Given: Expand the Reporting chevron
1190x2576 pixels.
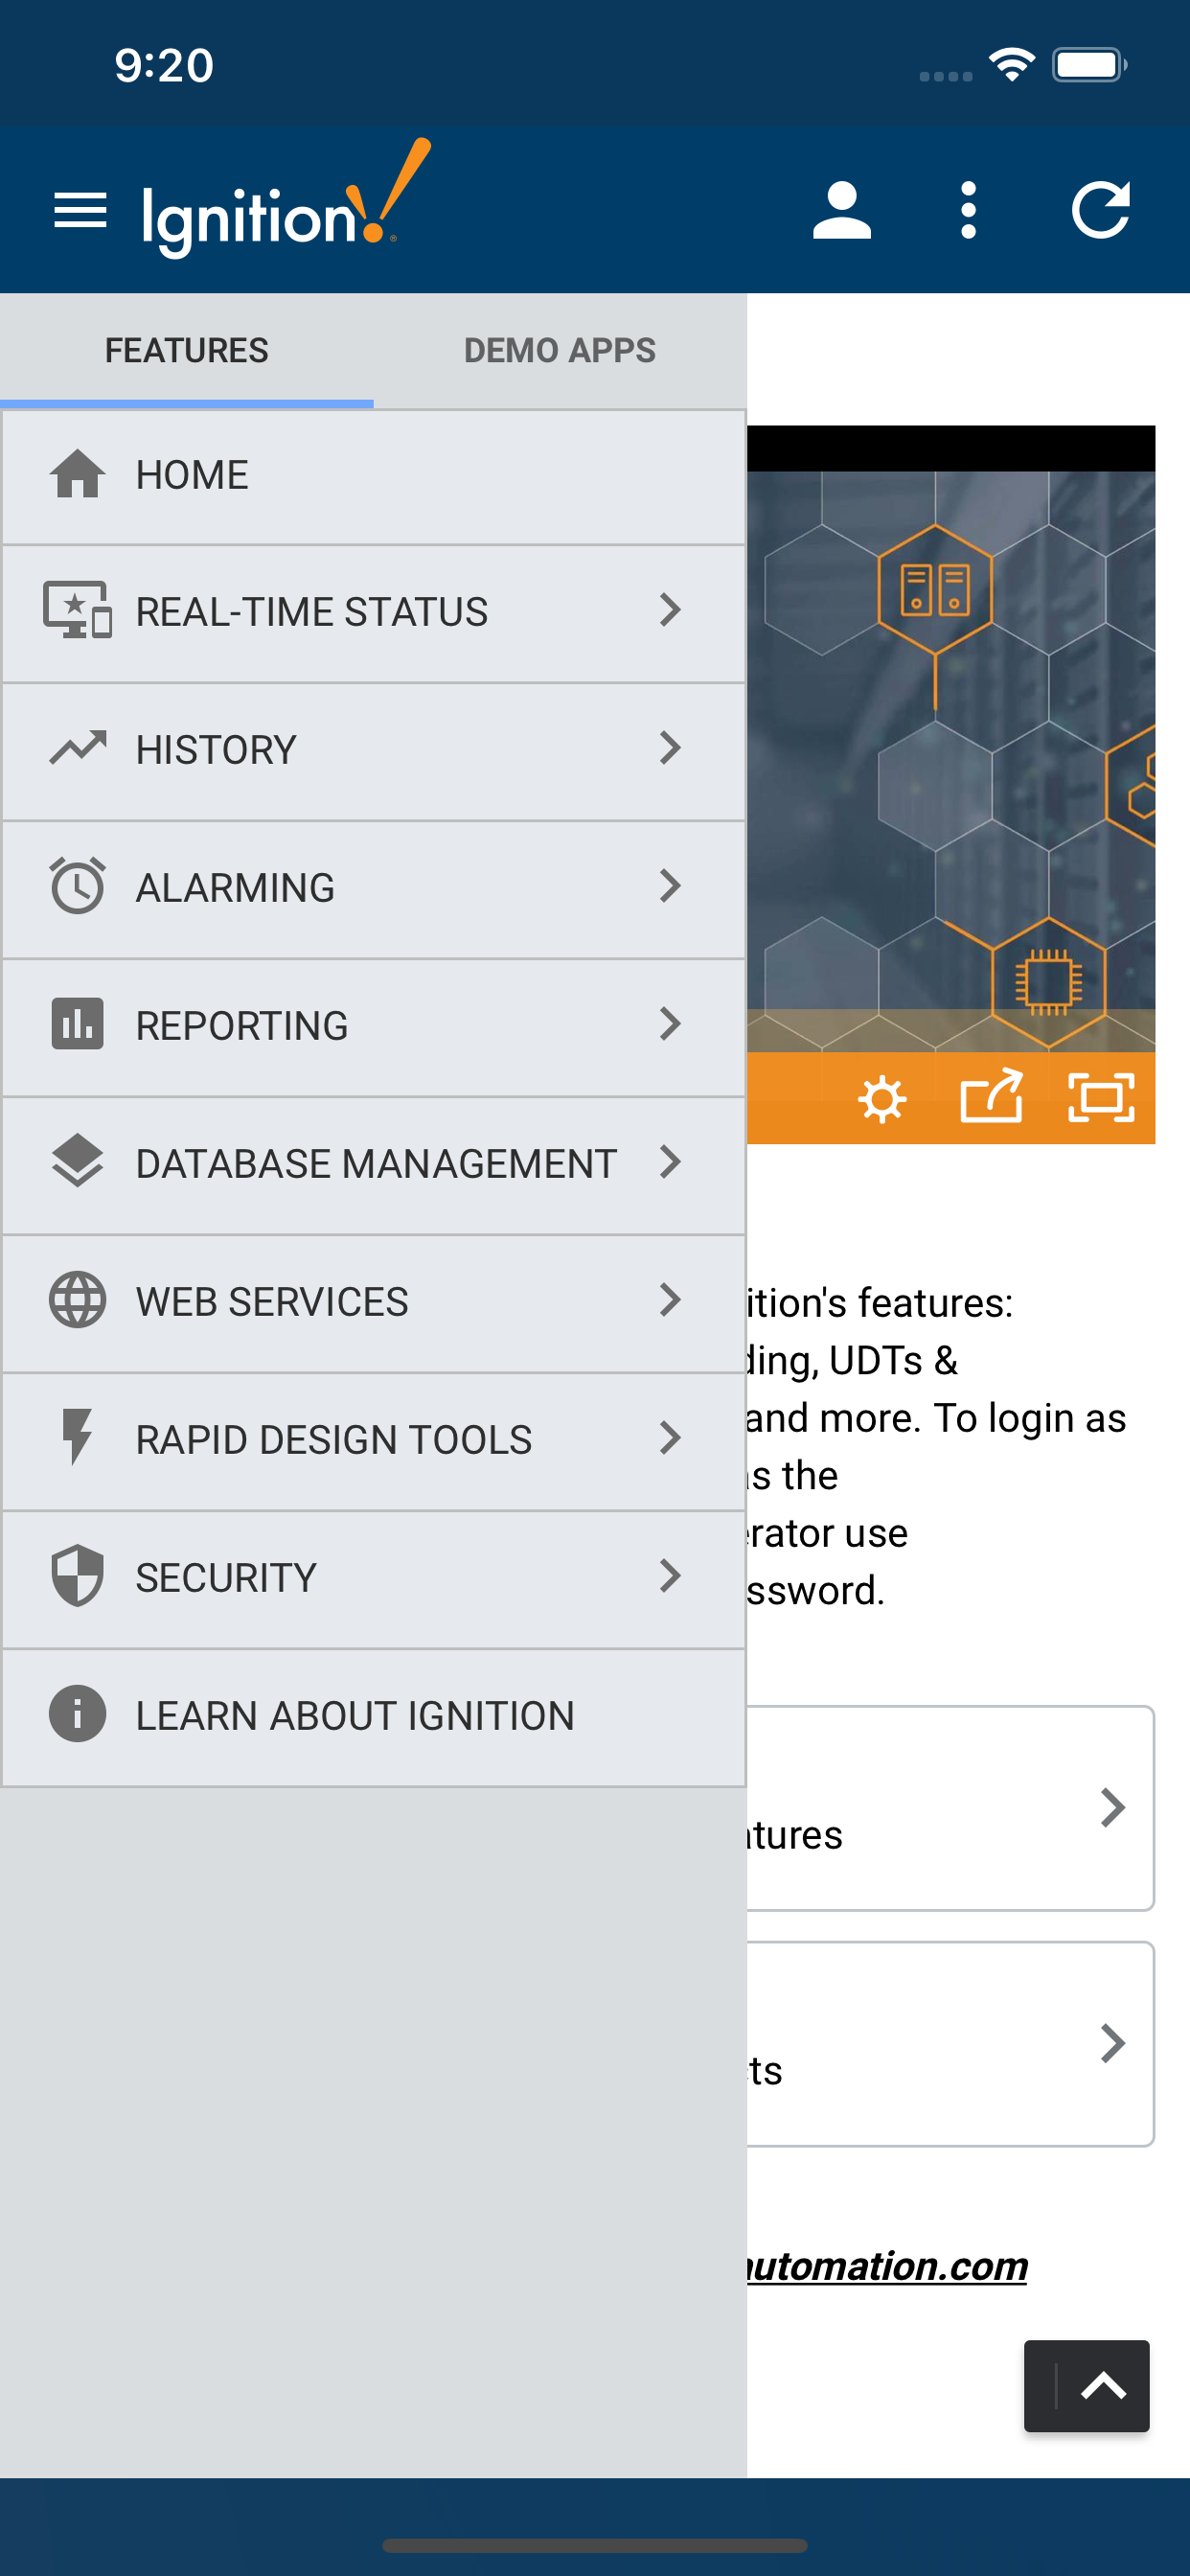Looking at the screenshot, I should [x=670, y=1024].
